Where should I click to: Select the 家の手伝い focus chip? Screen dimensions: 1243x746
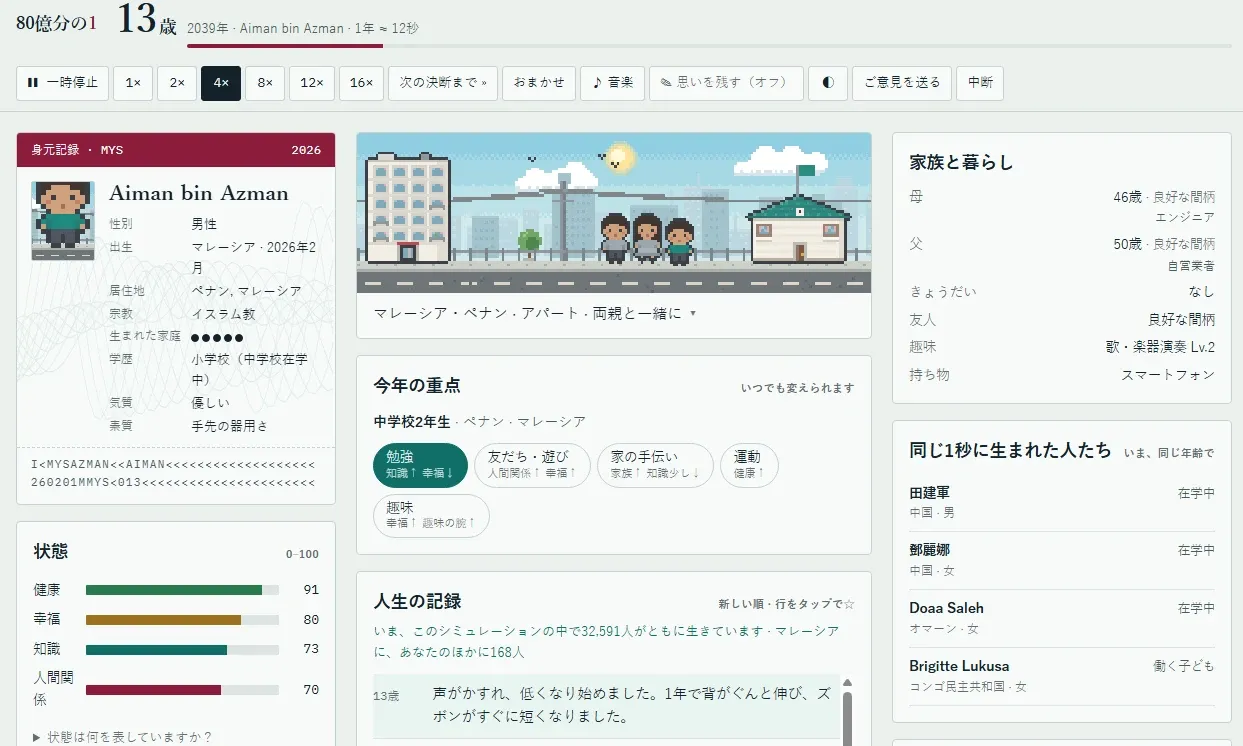point(655,465)
